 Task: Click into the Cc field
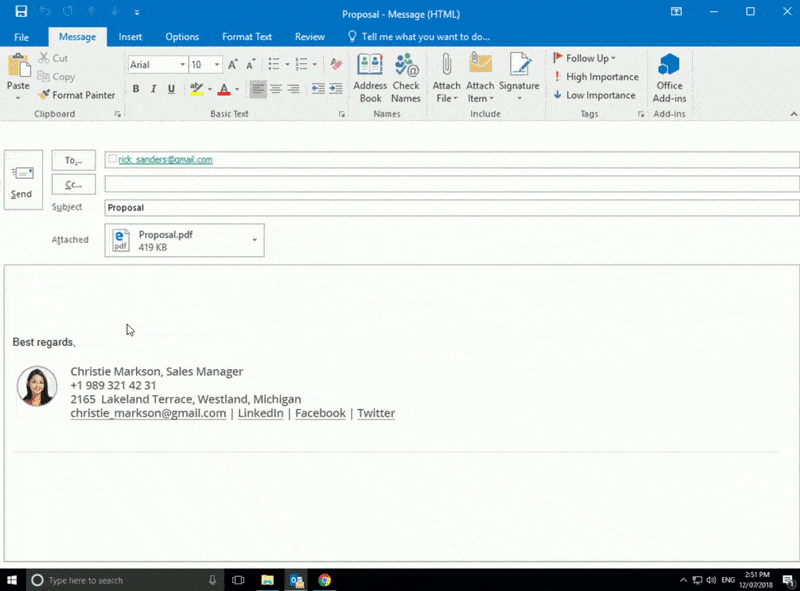[x=450, y=184]
